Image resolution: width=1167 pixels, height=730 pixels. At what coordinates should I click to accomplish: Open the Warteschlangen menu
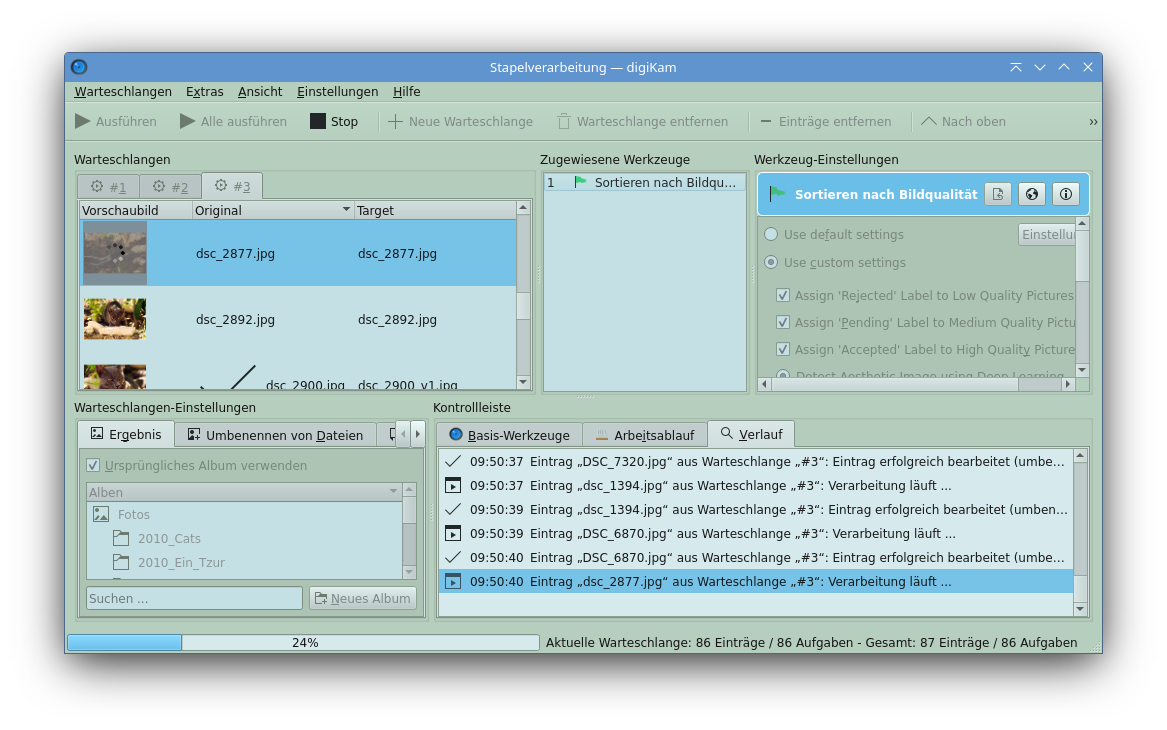point(123,92)
